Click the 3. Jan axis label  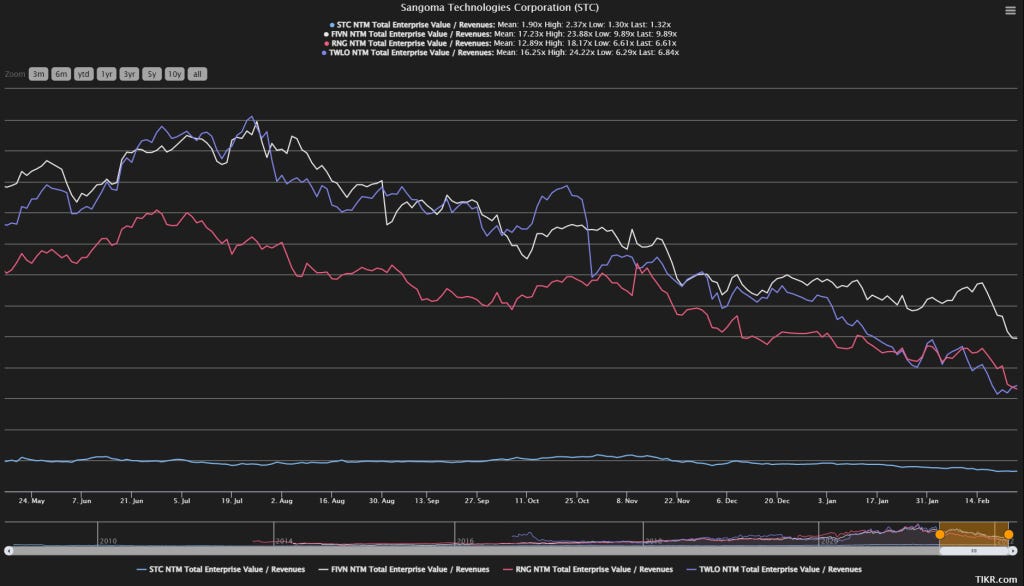[x=827, y=500]
